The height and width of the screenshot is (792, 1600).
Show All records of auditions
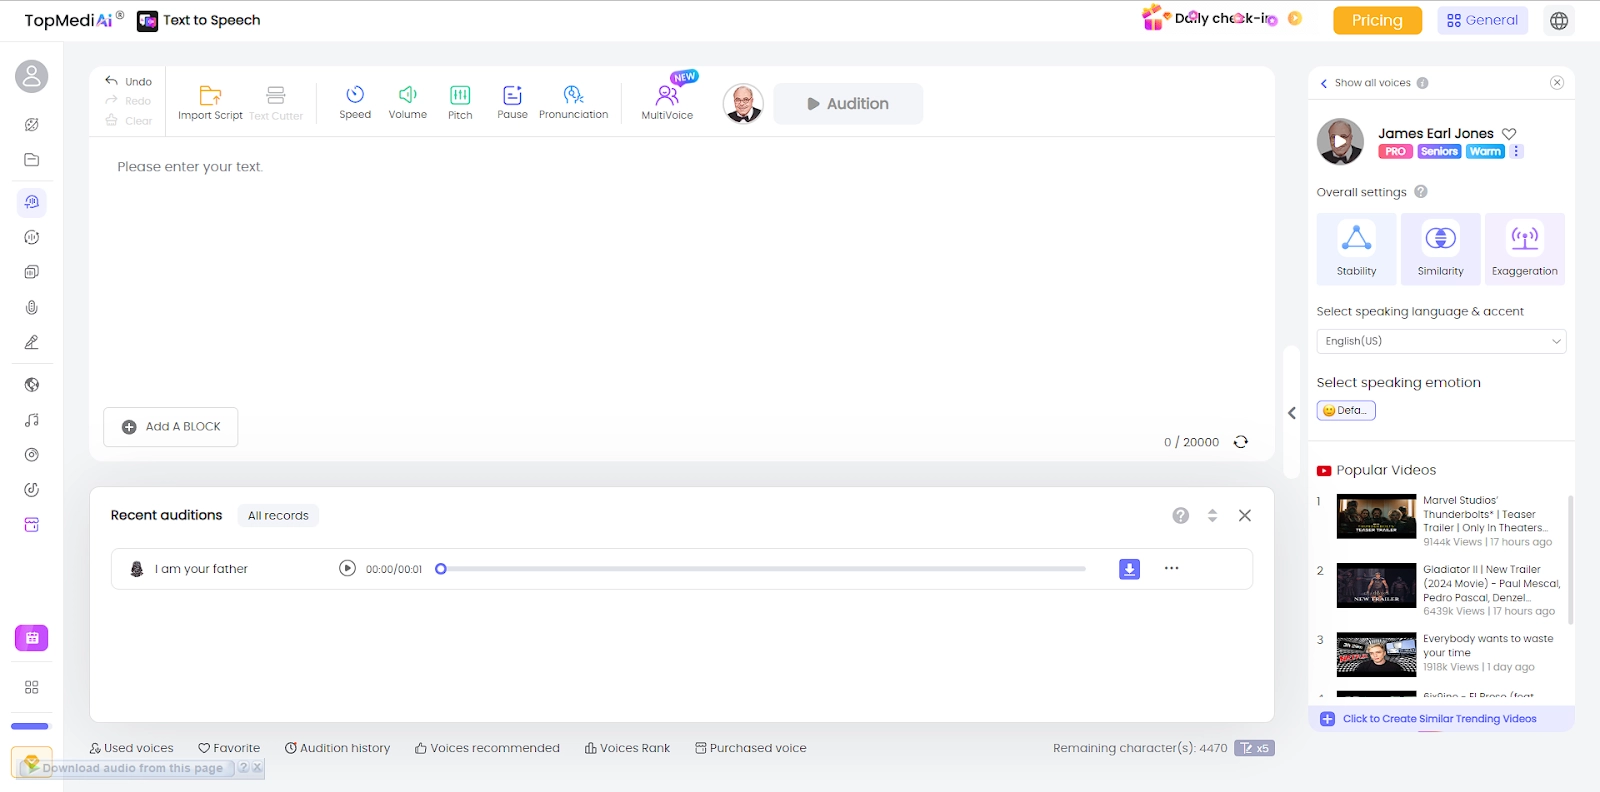click(x=278, y=516)
